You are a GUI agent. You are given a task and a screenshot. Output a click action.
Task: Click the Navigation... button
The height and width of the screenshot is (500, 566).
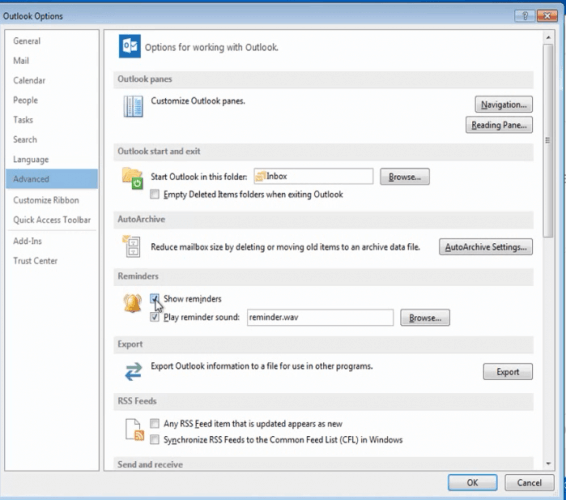pyautogui.click(x=504, y=105)
